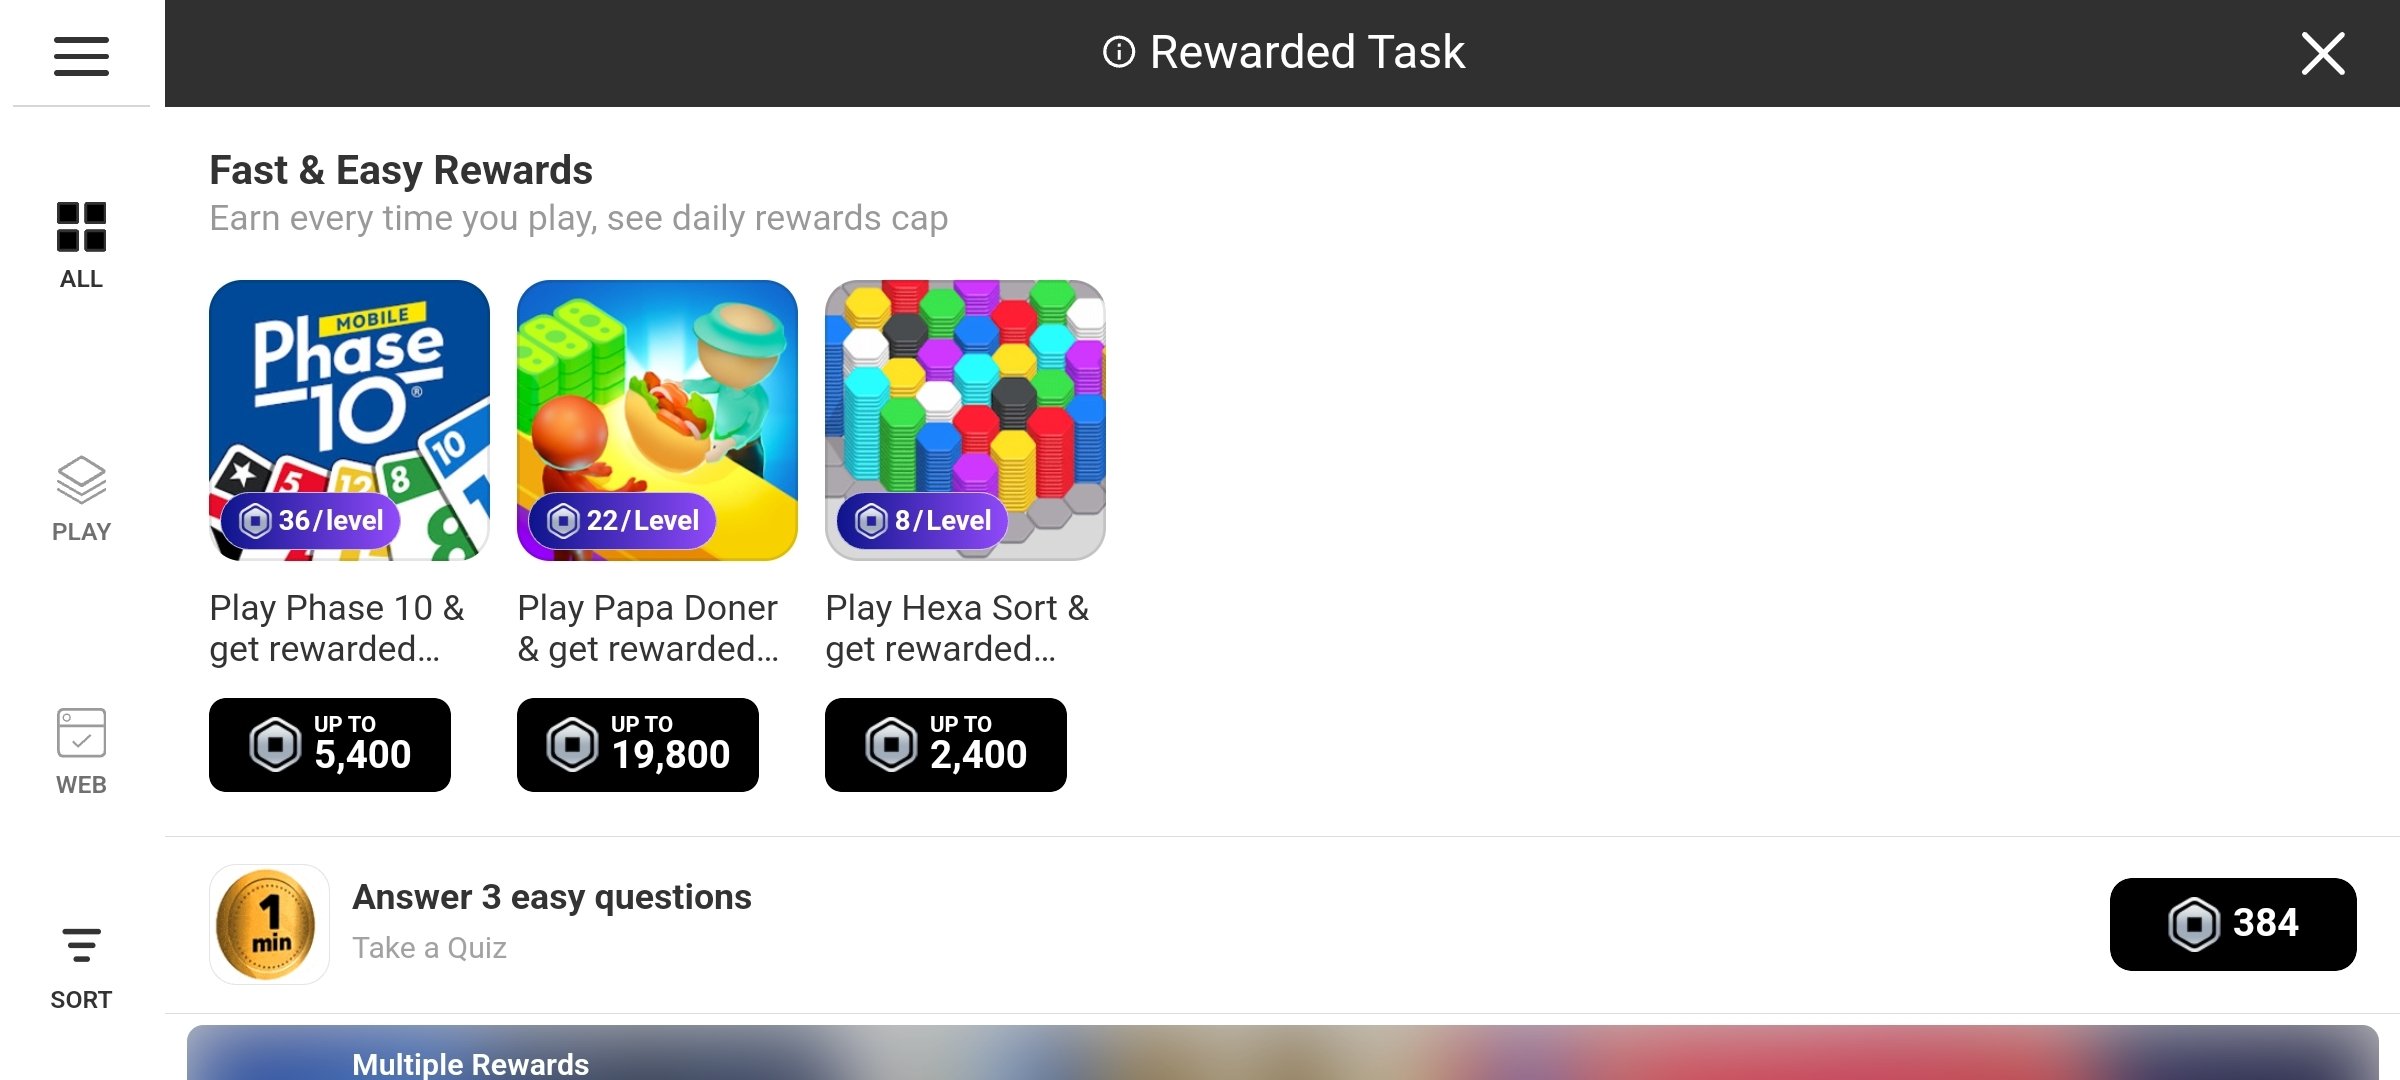
Task: Click the info icon beside Rewarded Task
Action: click(x=1119, y=52)
